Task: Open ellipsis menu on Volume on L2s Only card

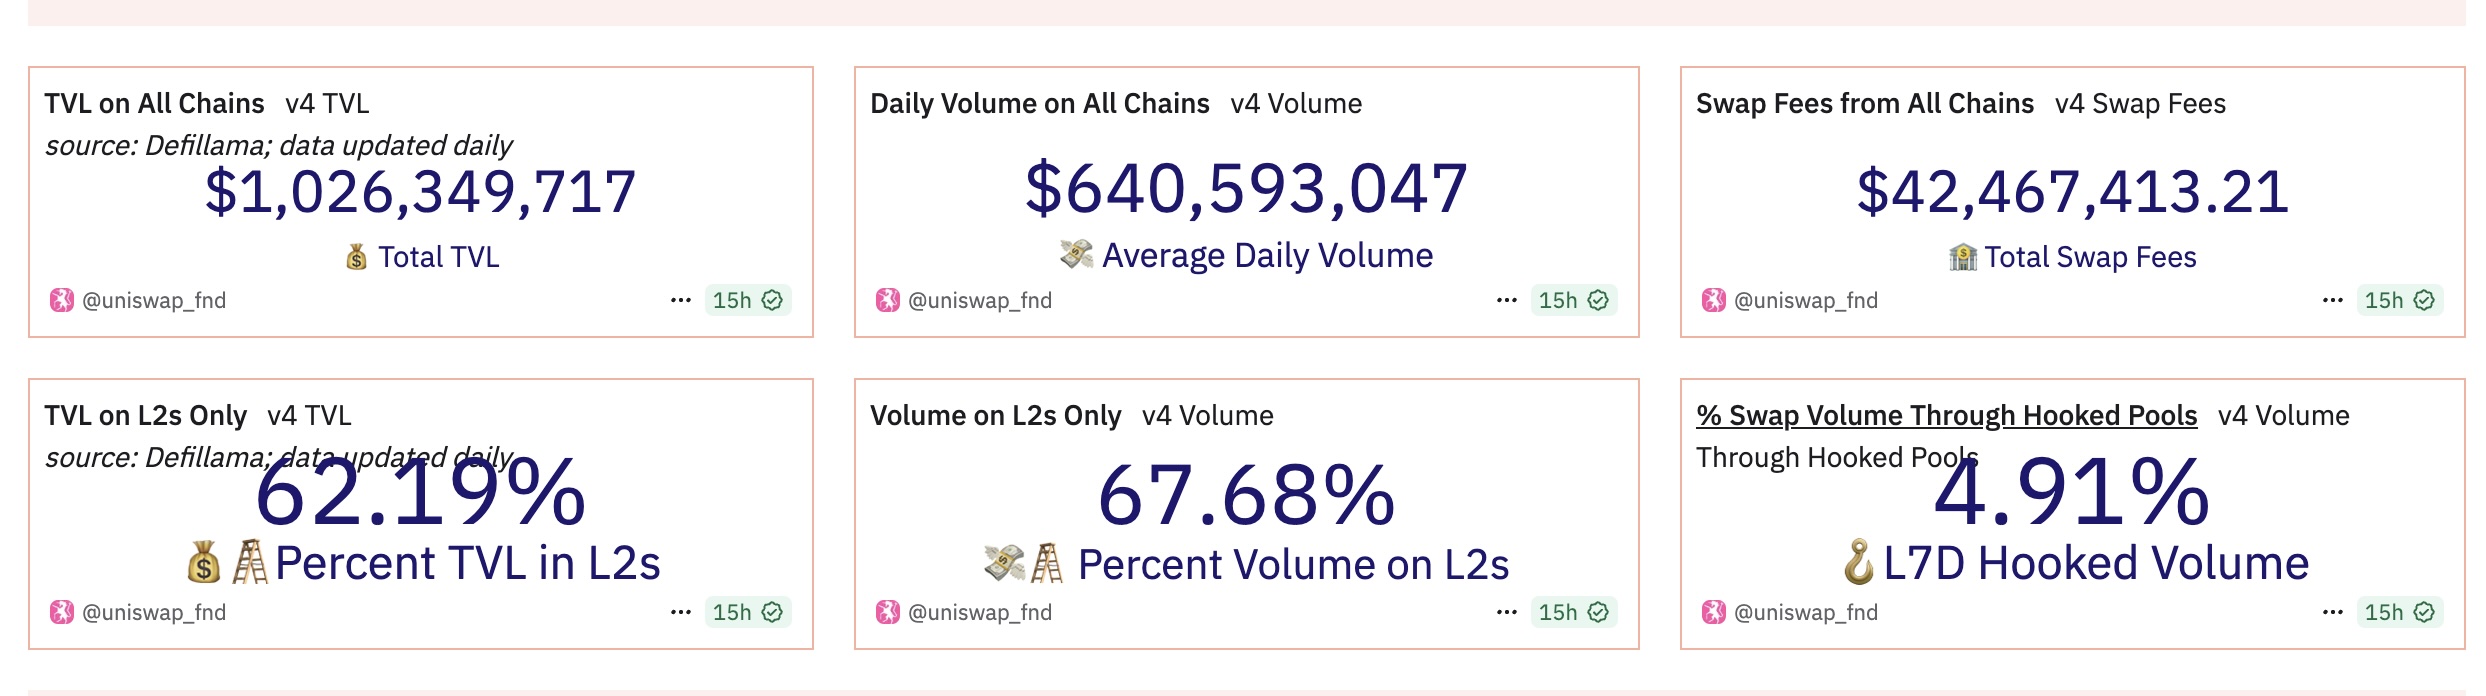Action: coord(1507,612)
